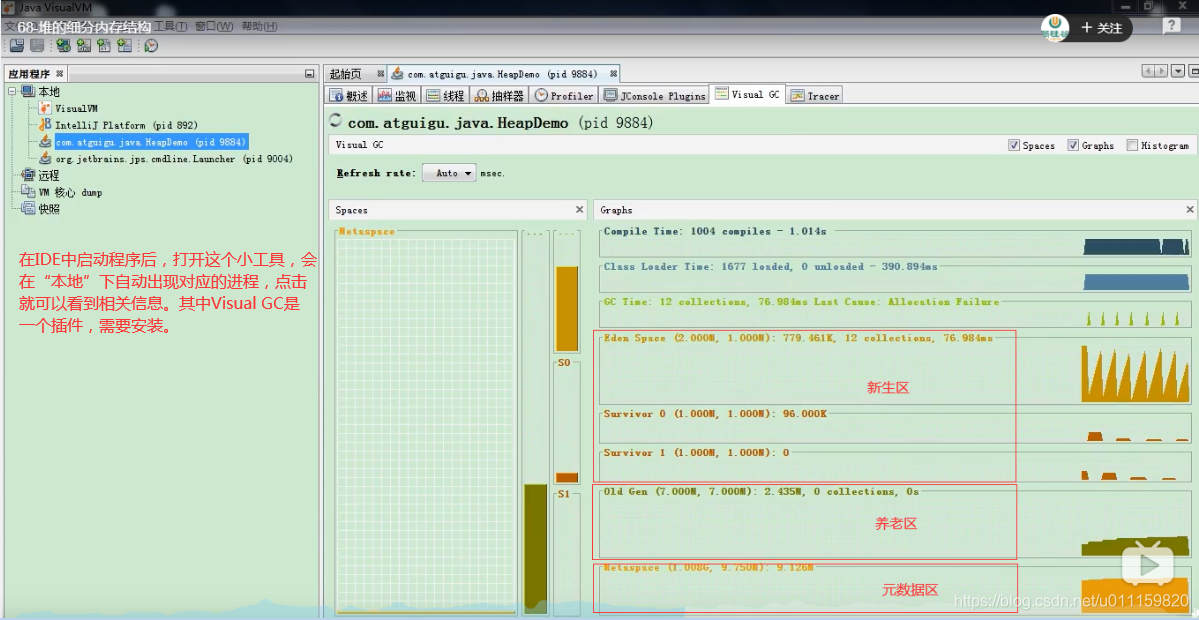Click the 快照 snapshots icon
Viewport: 1199px width, 620px height.
pos(28,209)
